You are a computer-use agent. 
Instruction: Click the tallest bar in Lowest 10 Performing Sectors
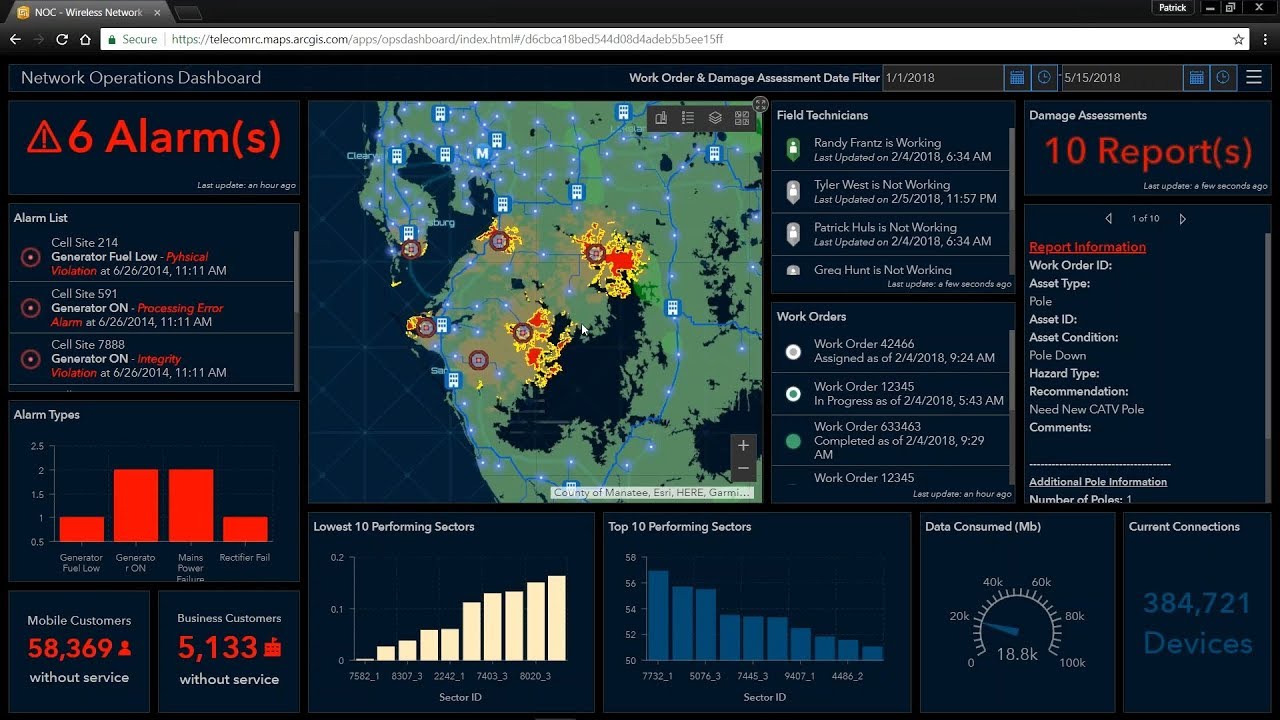point(556,618)
